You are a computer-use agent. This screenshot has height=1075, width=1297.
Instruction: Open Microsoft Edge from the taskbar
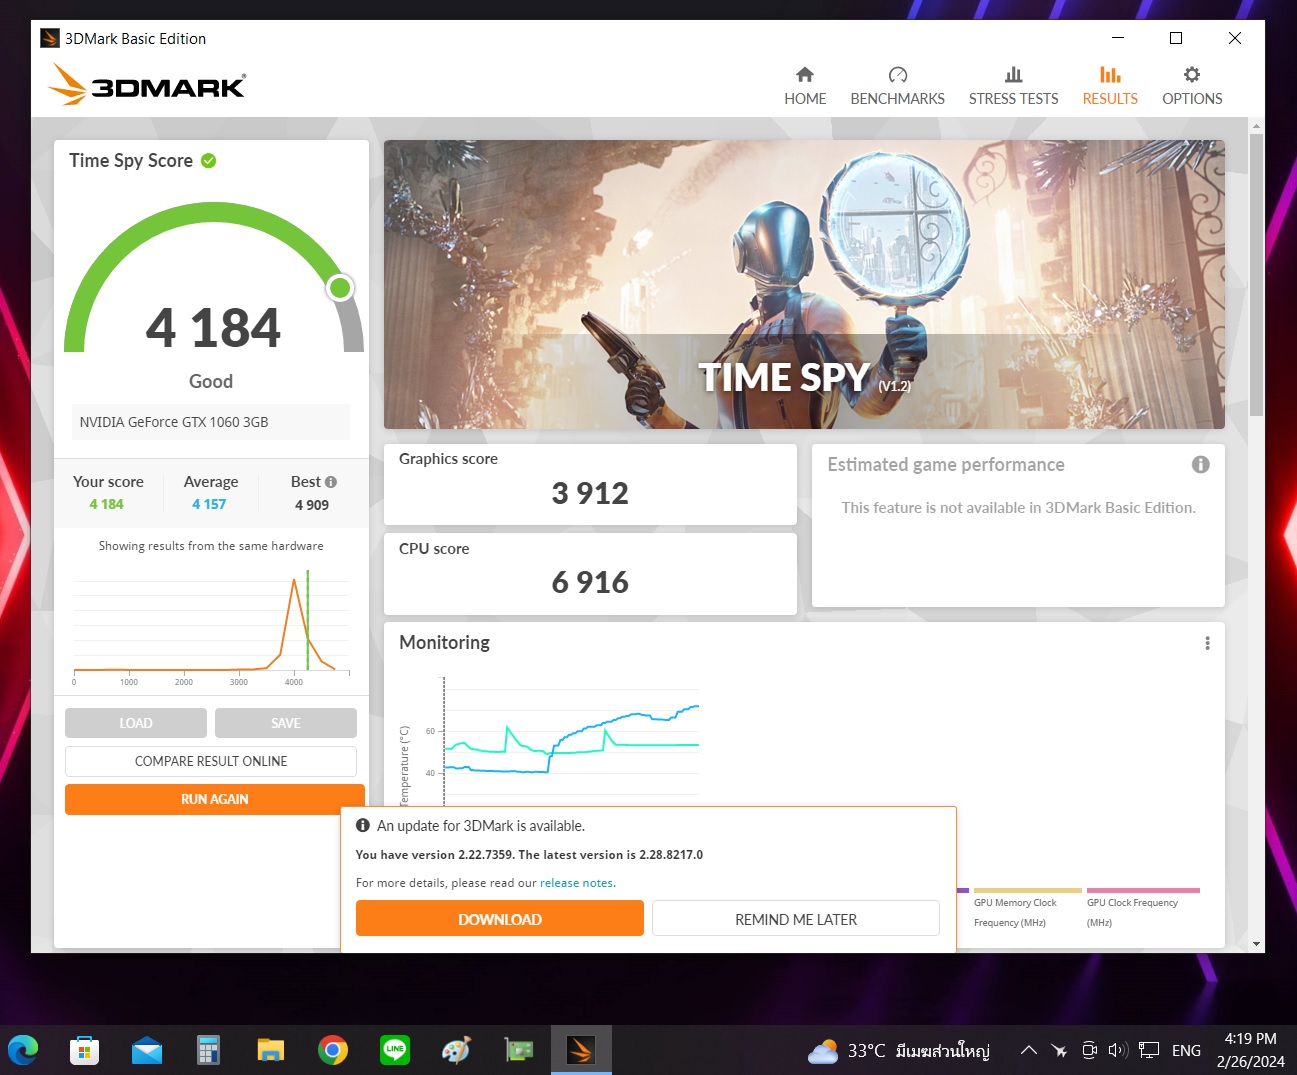[24, 1050]
